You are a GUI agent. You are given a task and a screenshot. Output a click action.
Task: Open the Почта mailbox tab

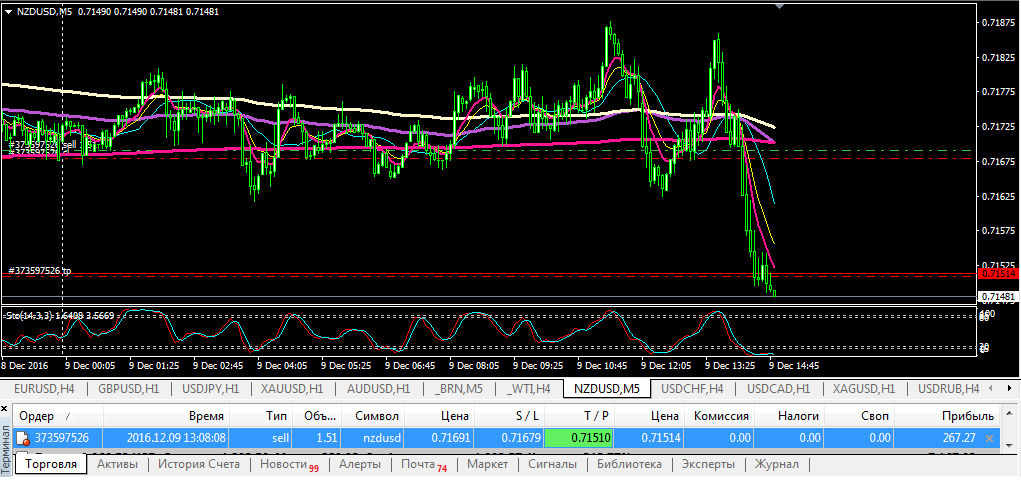pyautogui.click(x=423, y=464)
